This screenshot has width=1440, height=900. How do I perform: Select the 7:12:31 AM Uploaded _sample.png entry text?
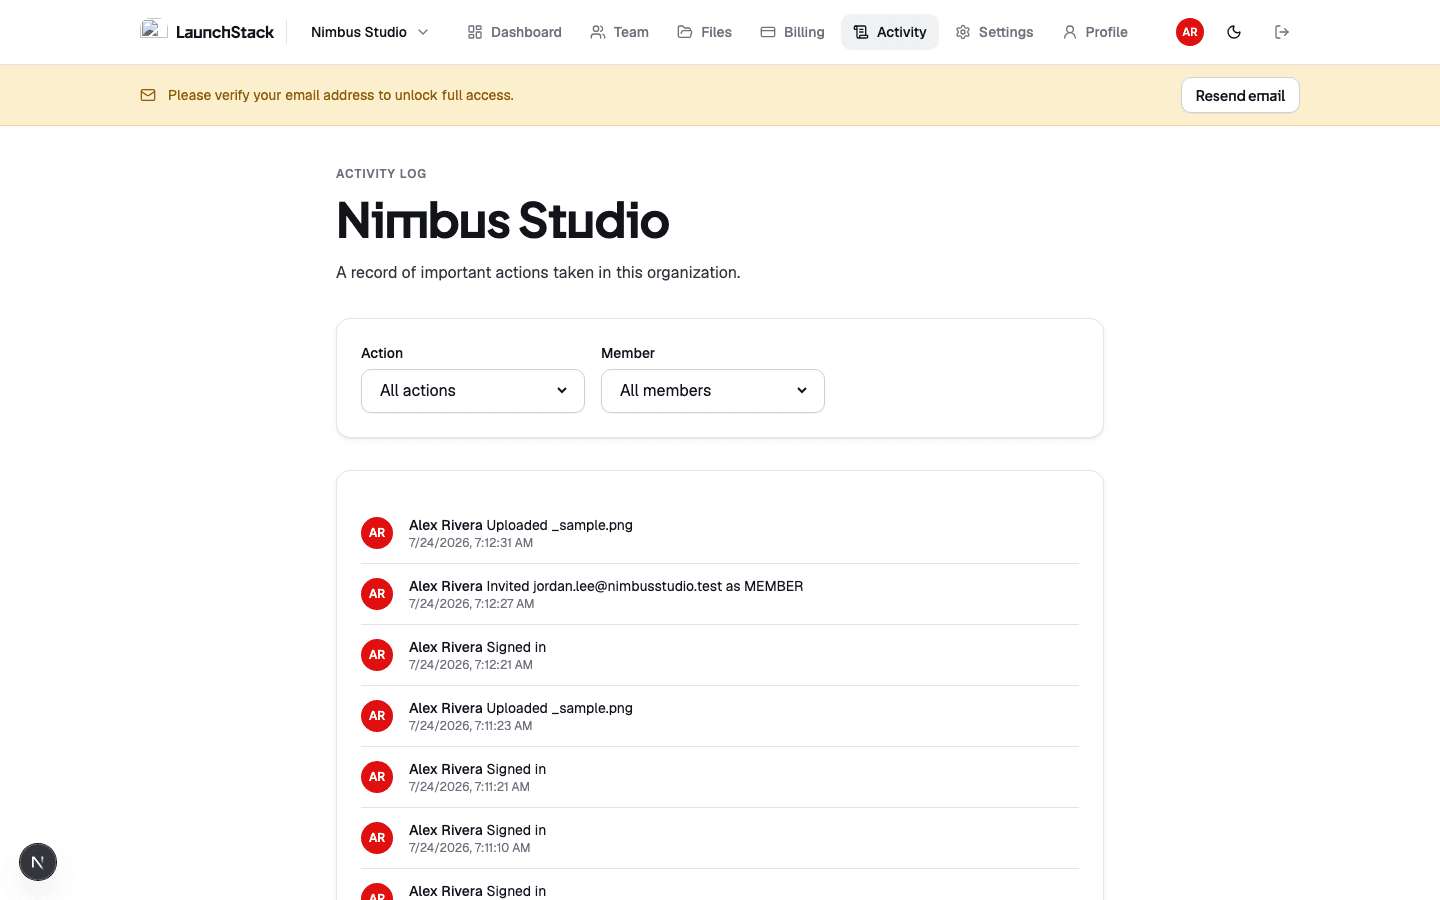point(521,525)
